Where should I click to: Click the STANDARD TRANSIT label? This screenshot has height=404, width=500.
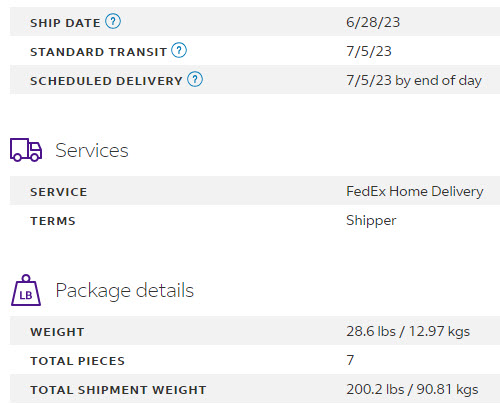tap(98, 52)
